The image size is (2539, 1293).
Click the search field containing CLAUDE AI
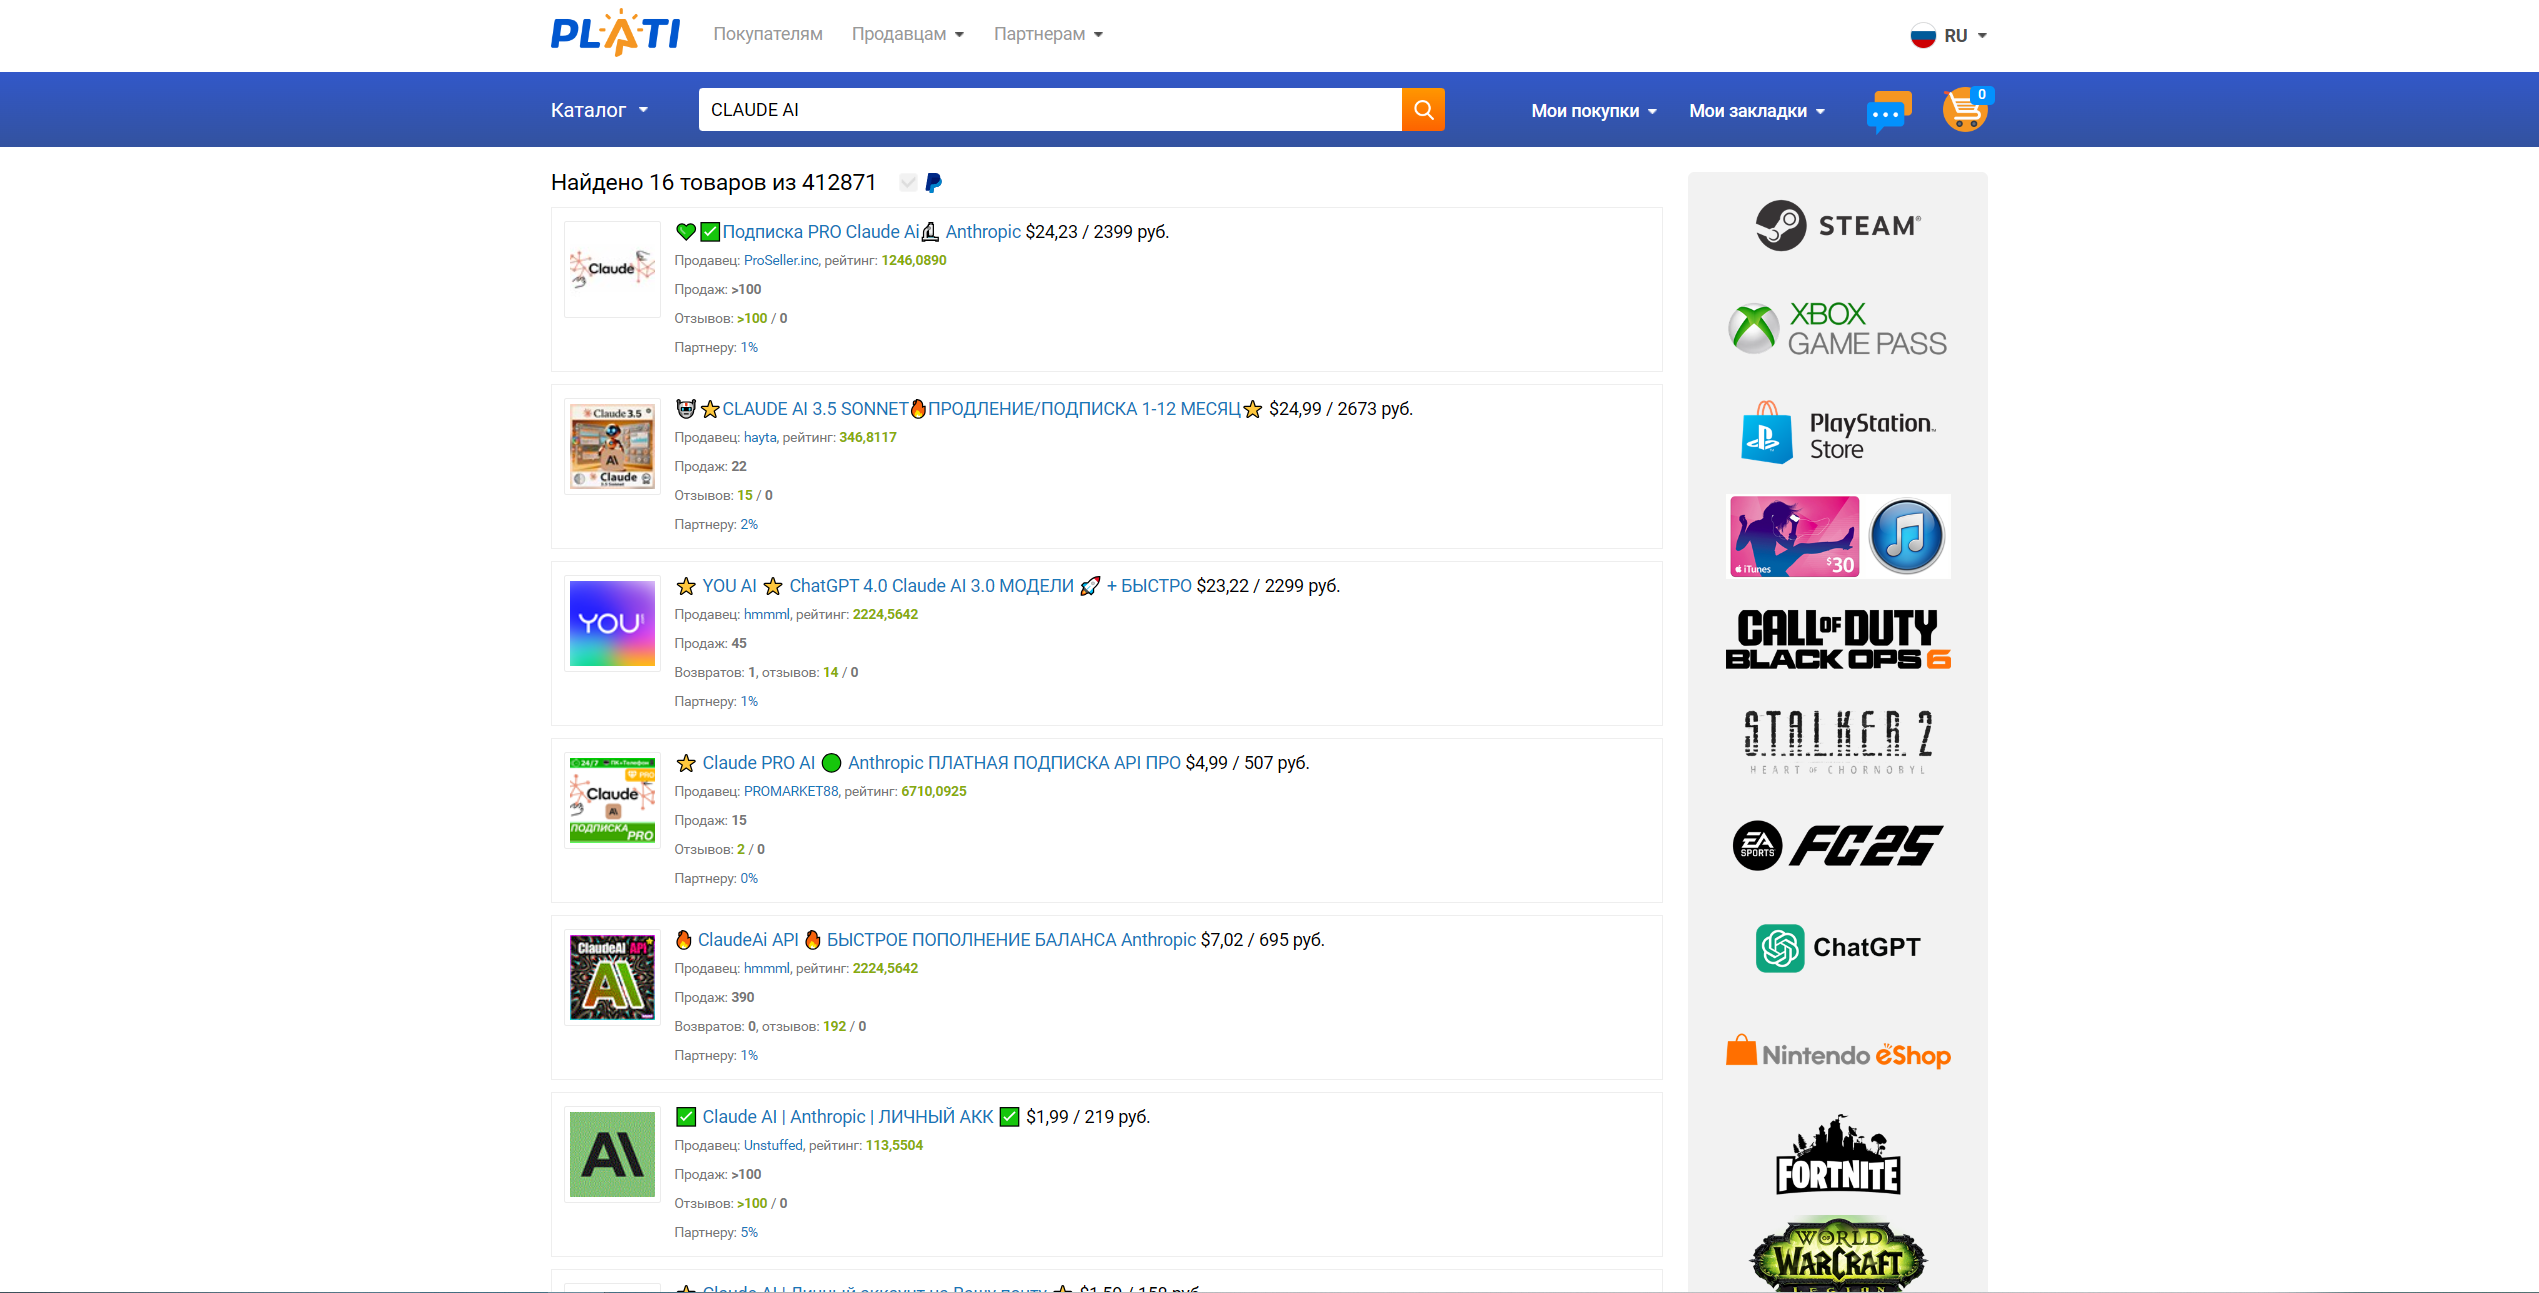1050,110
